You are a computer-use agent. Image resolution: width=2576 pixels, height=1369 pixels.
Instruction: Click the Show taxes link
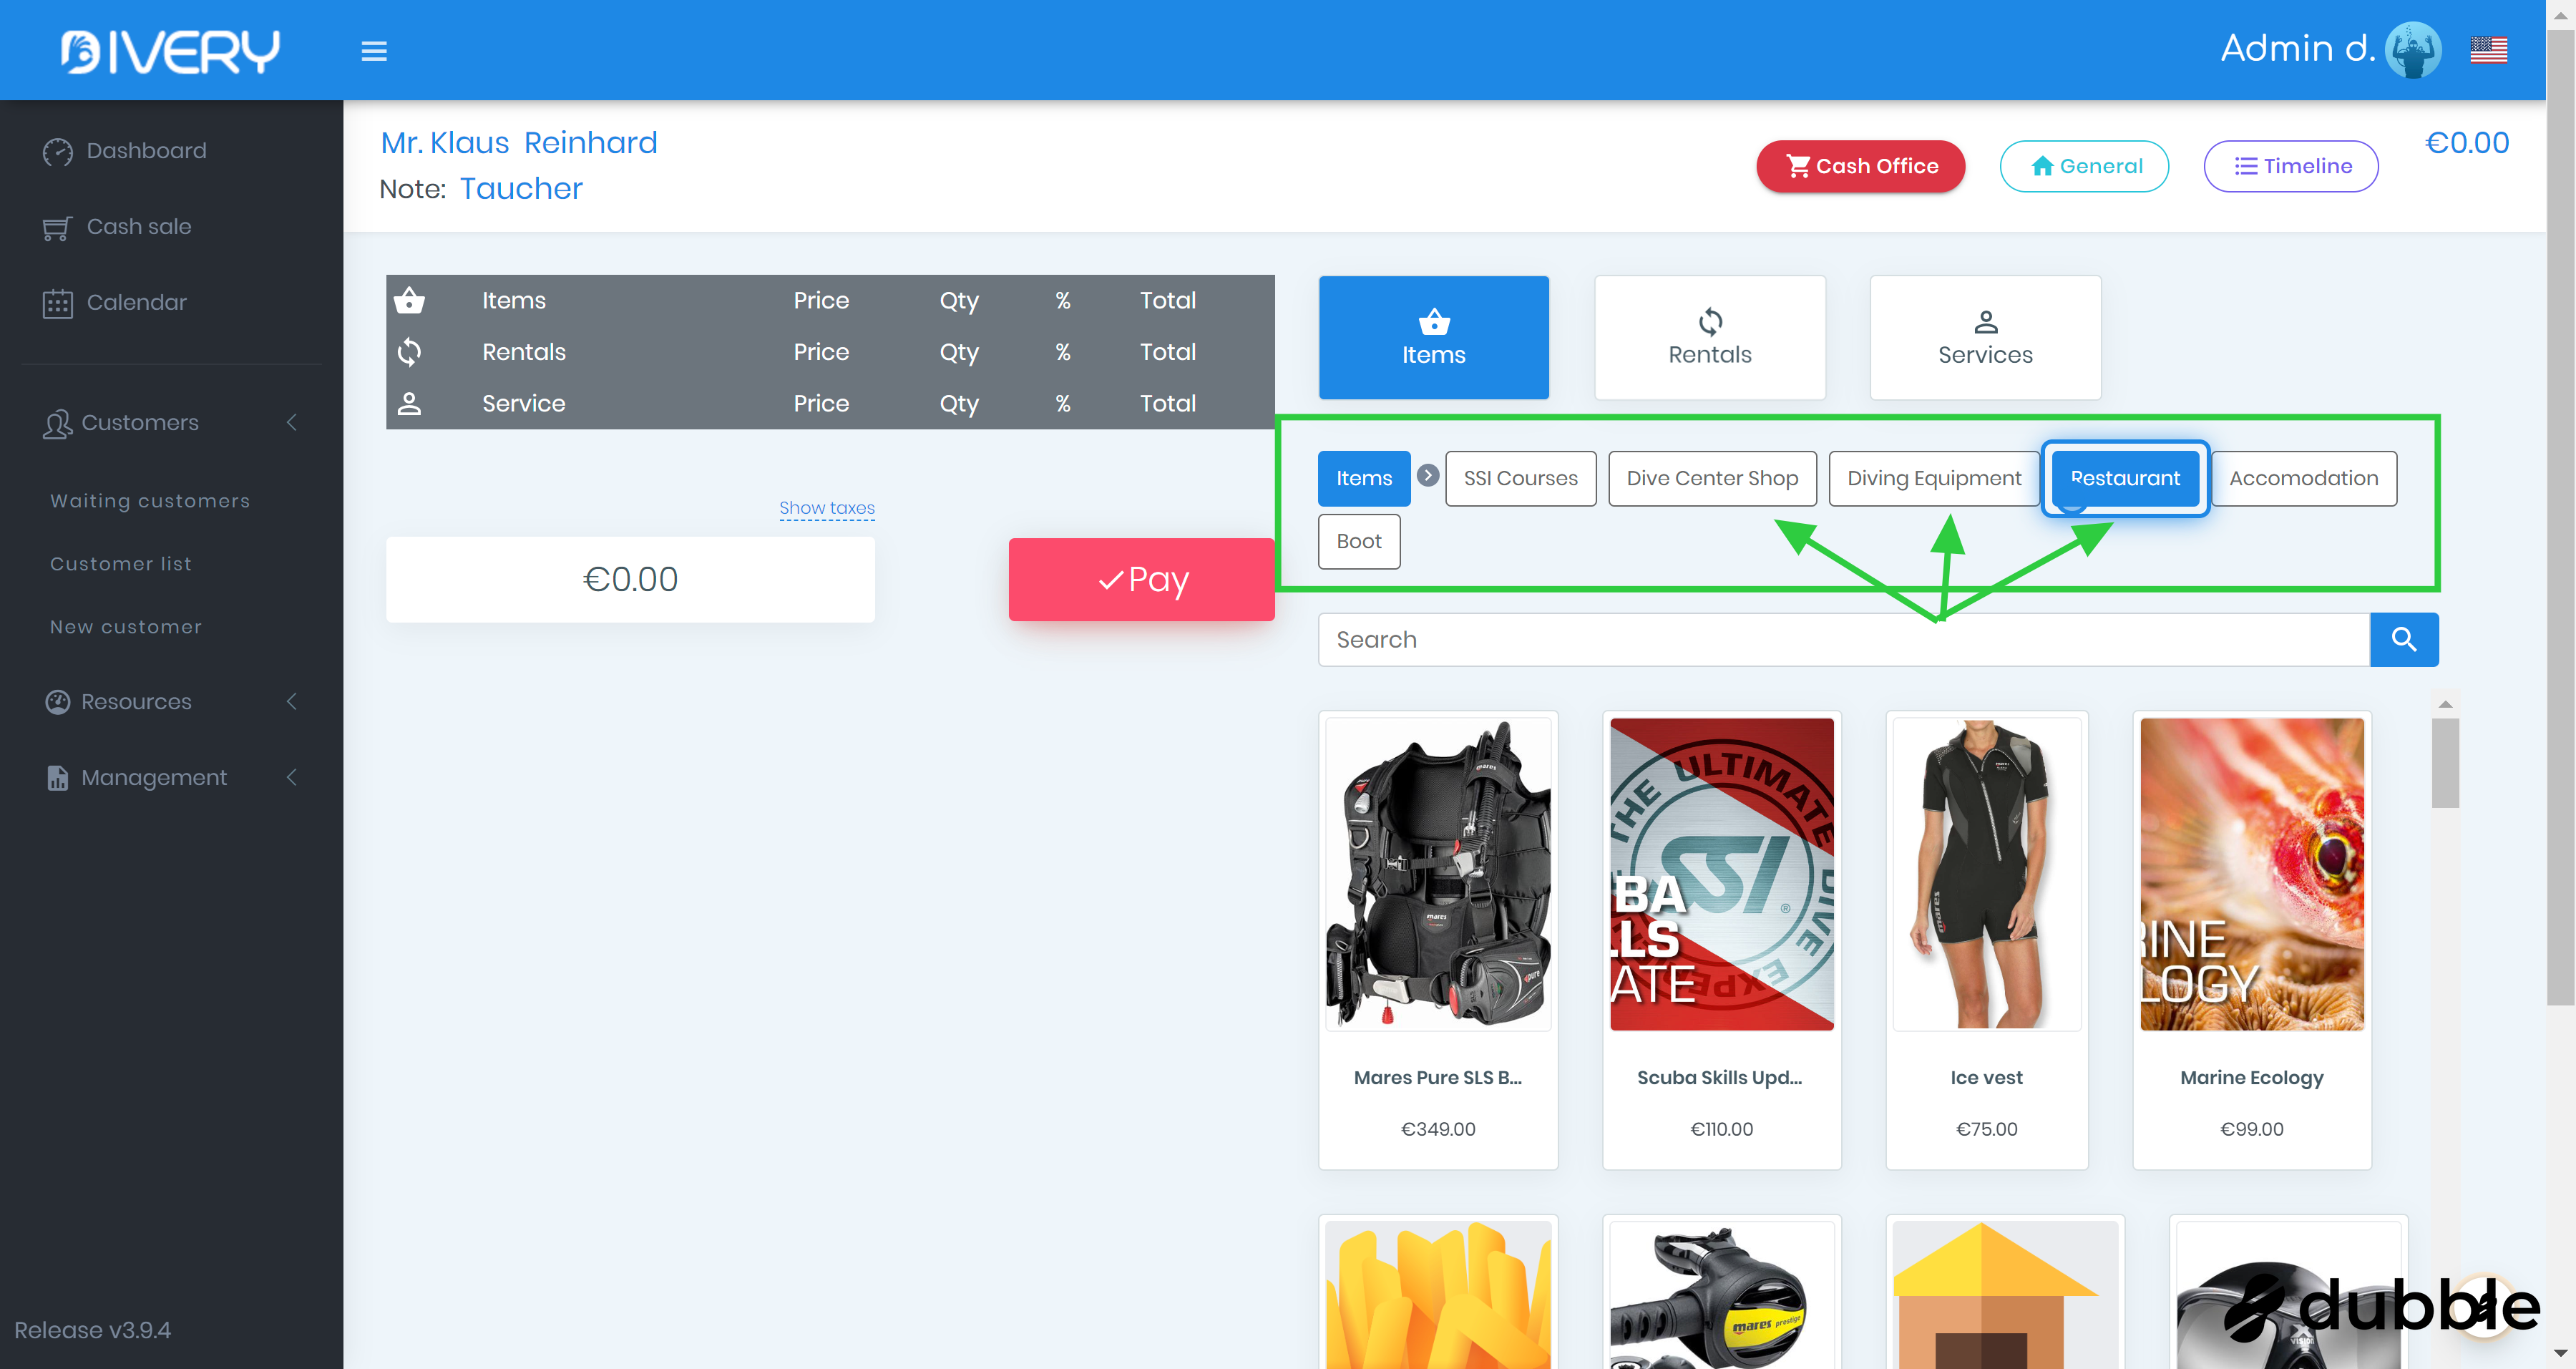pyautogui.click(x=826, y=508)
